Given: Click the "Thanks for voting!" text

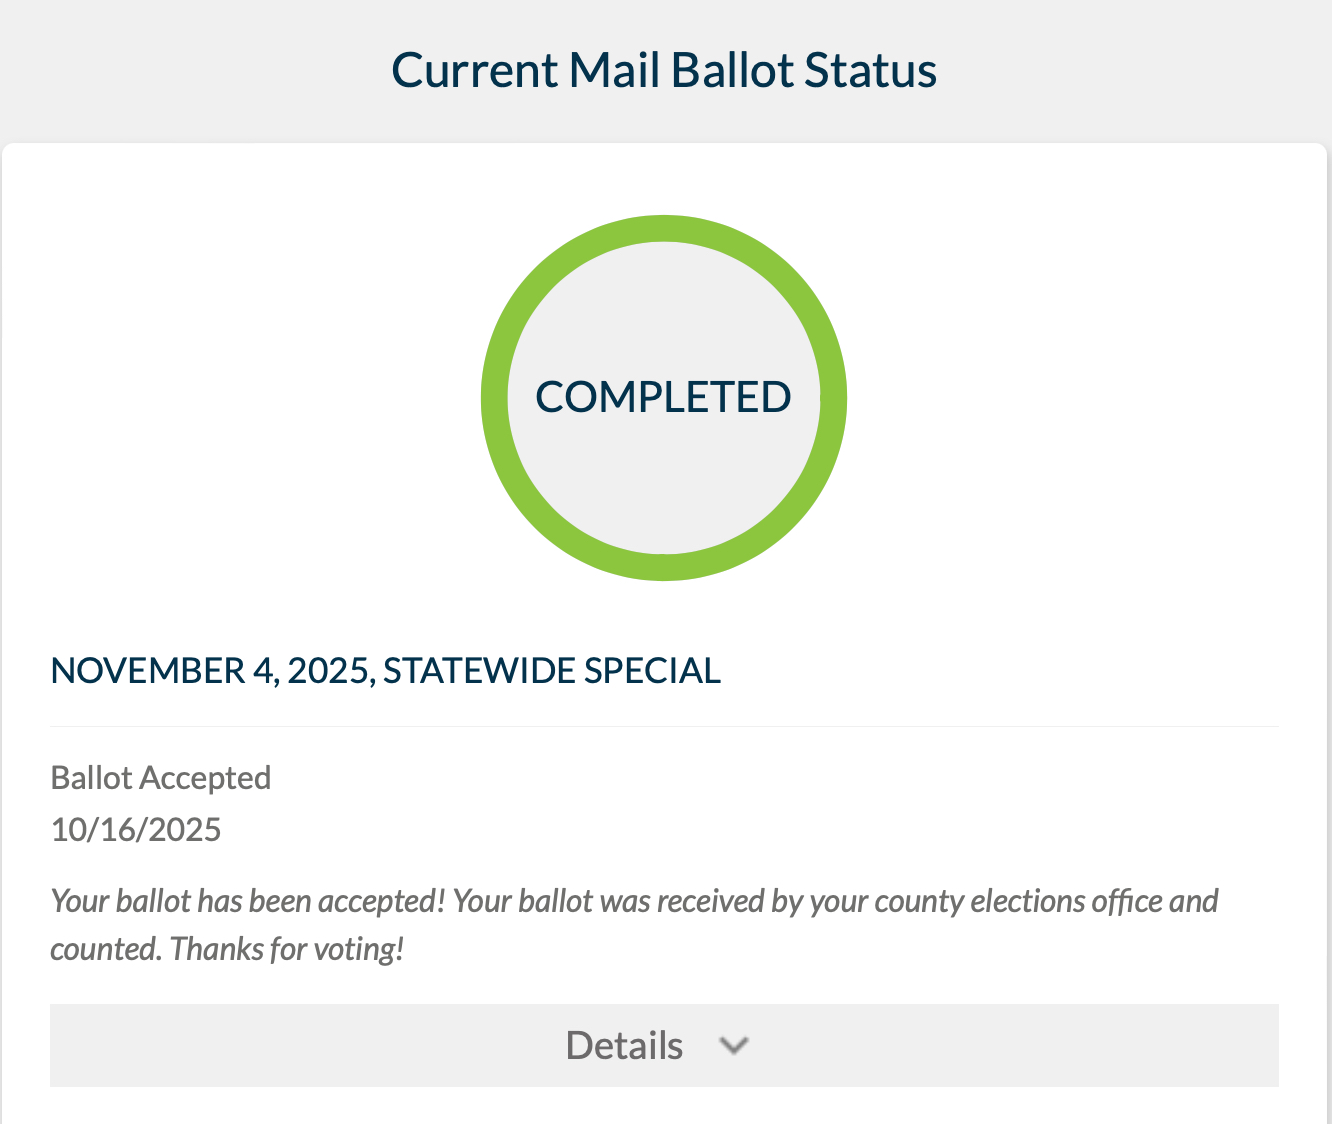Looking at the screenshot, I should [287, 949].
